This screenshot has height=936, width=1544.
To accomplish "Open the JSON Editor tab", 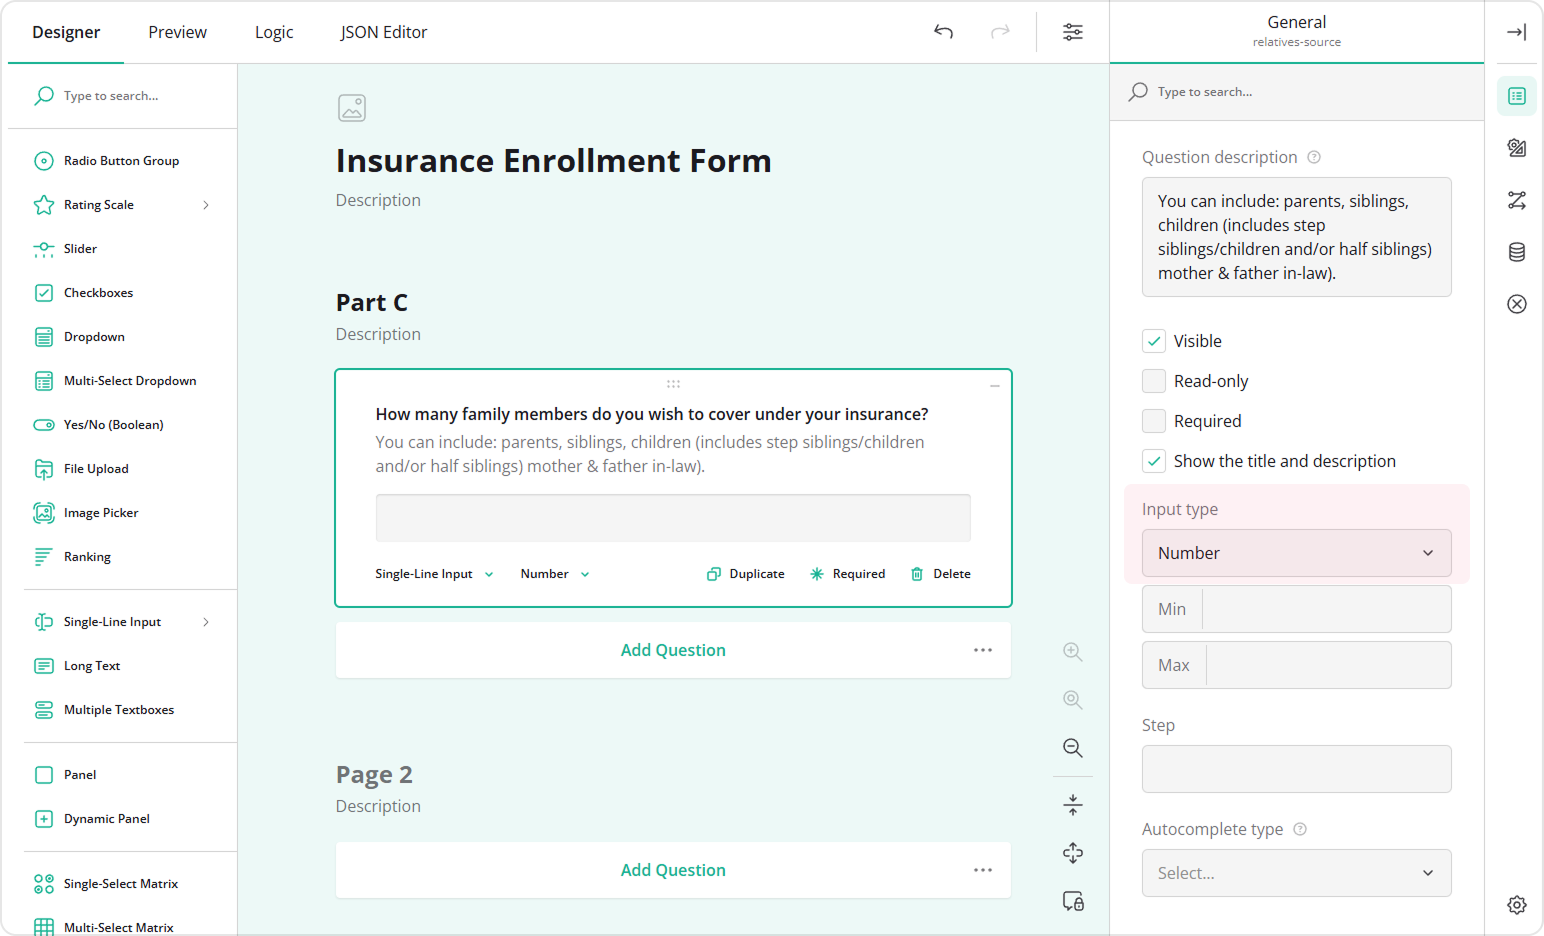I will click(383, 32).
